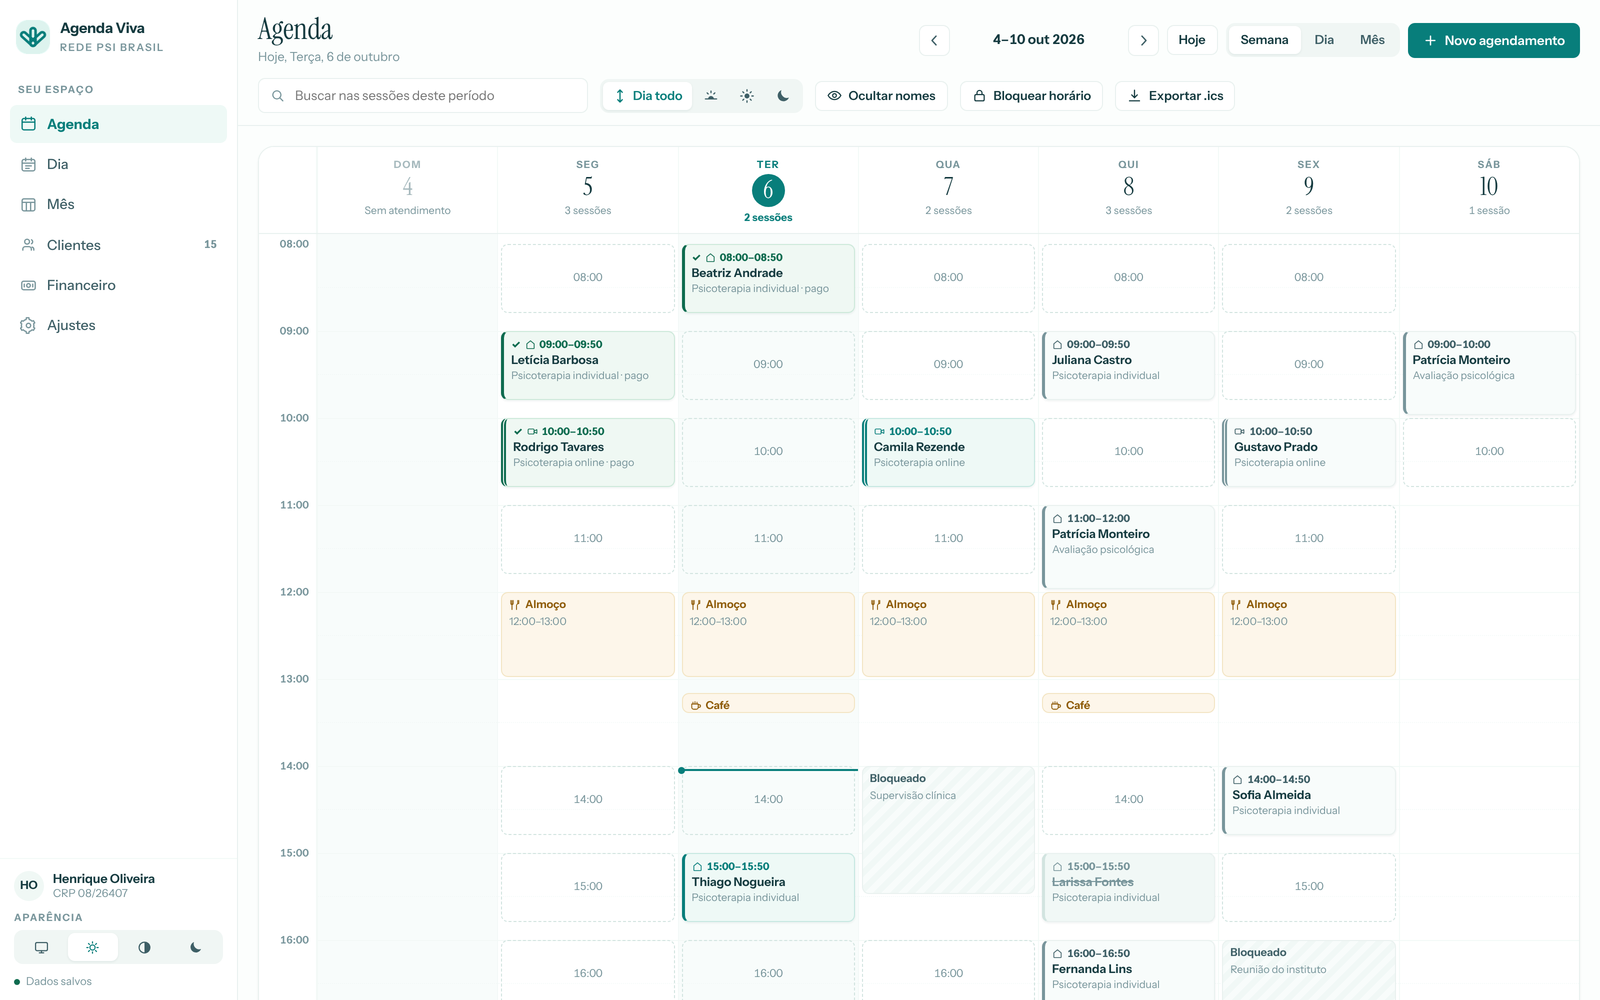Open Fernanda Lins 16:00 session
Image resolution: width=1600 pixels, height=1000 pixels.
(x=1128, y=970)
